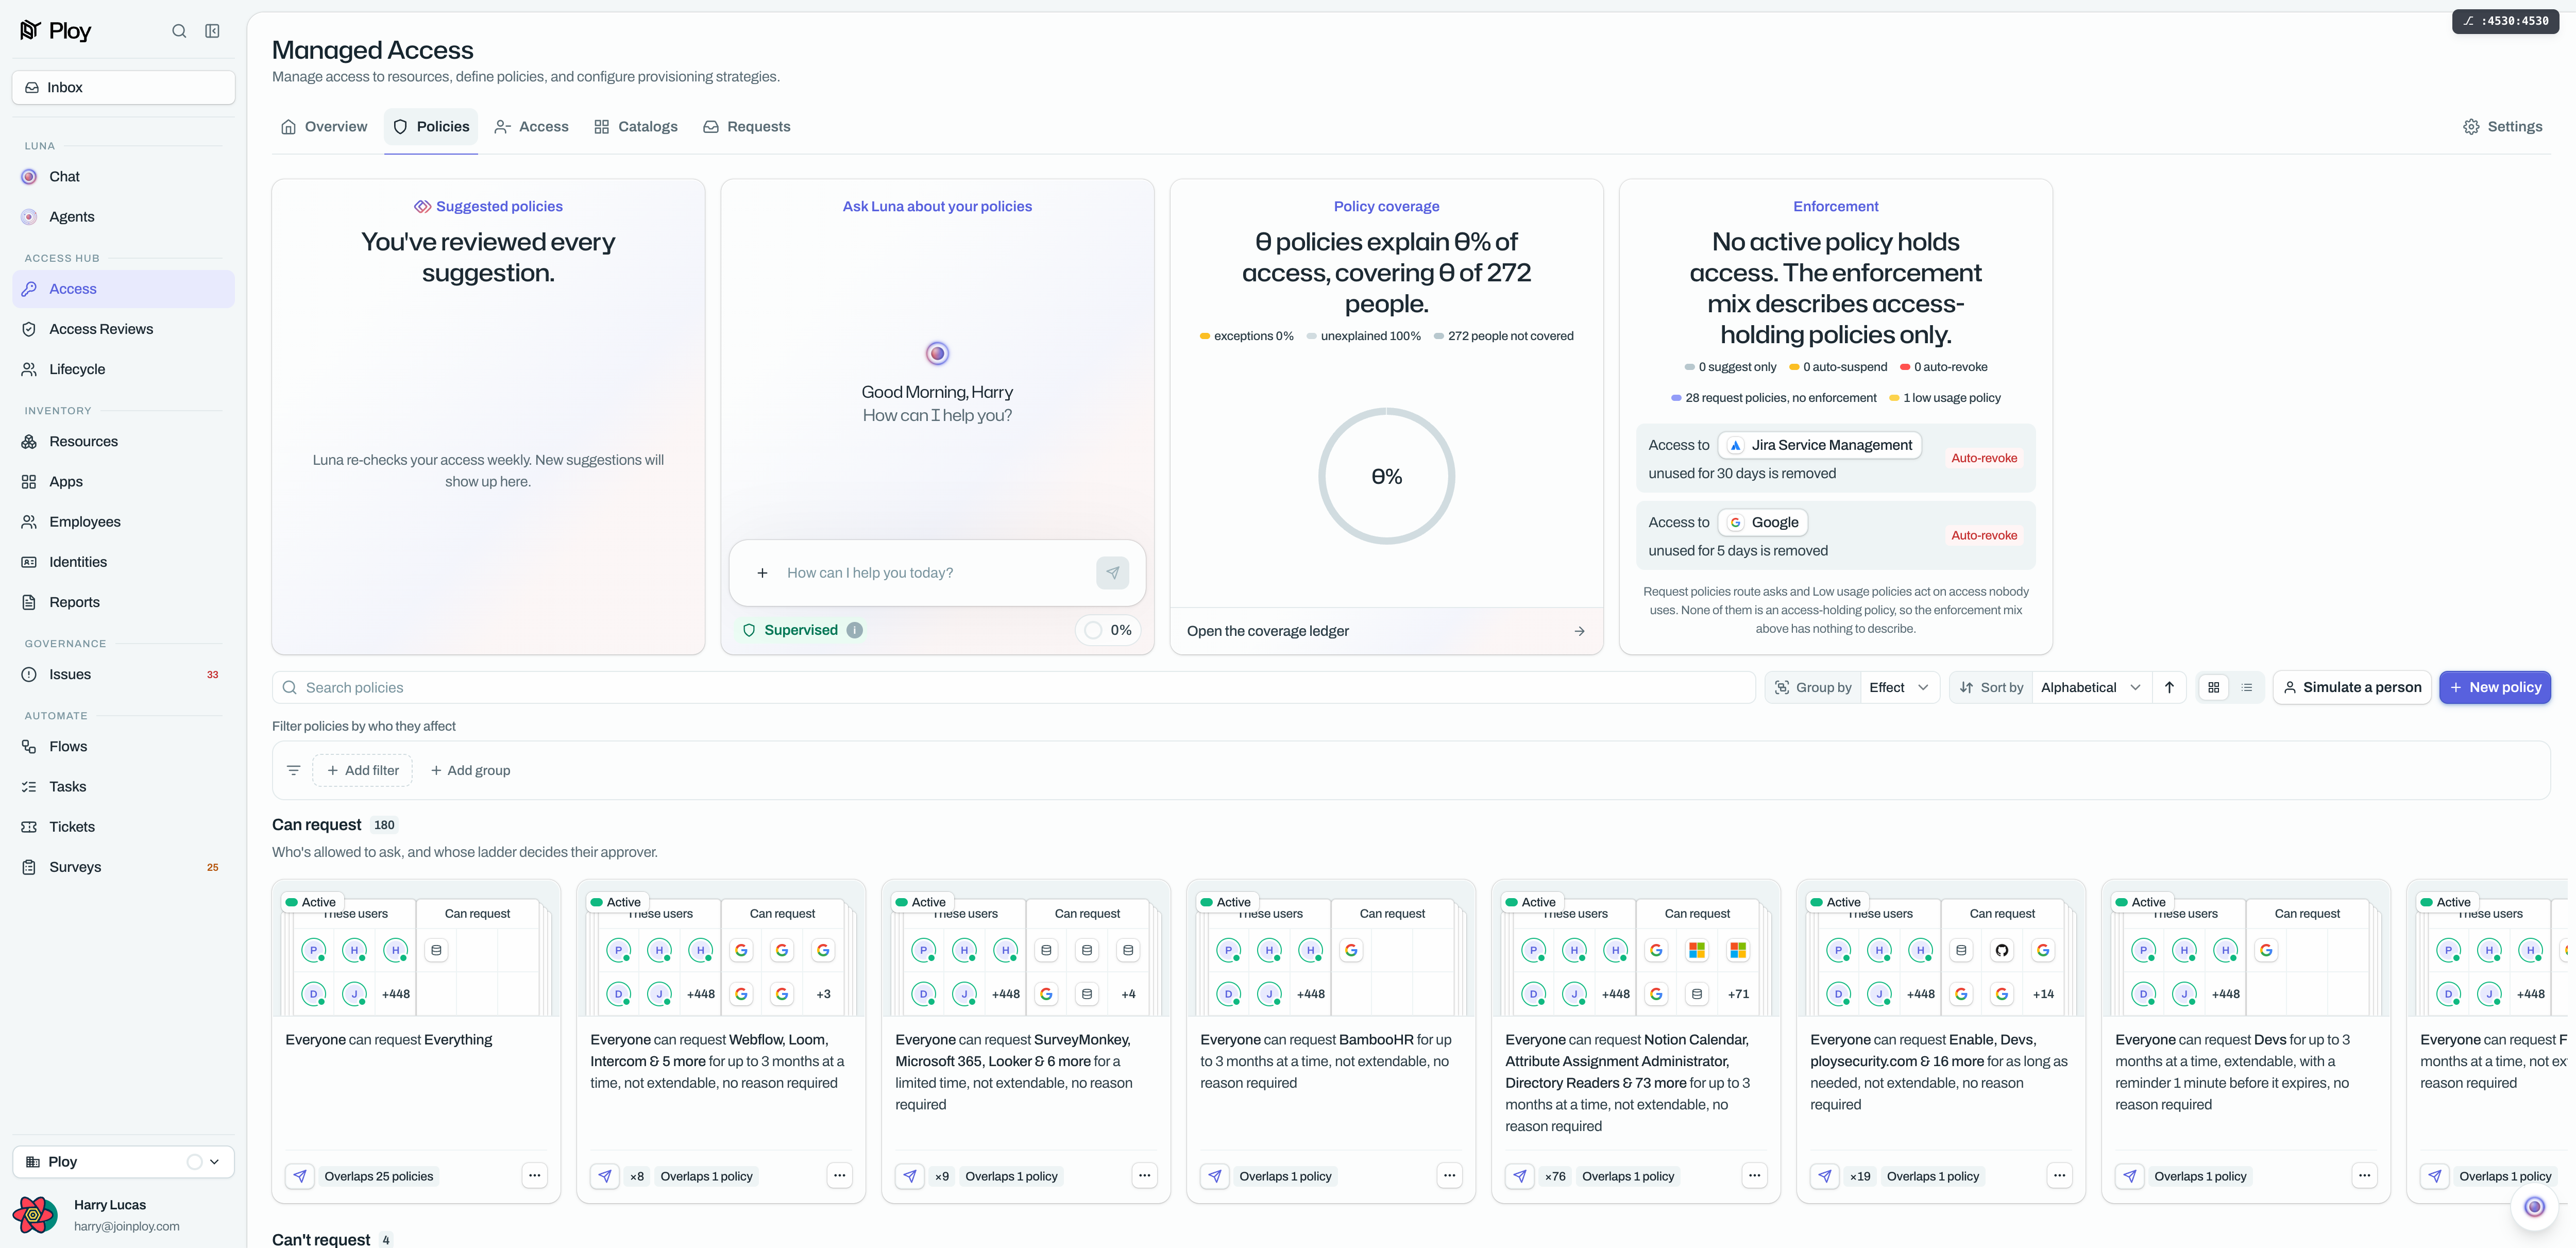Click the x76 badge on Notion Calendar card
Screen dimensions: 2576x1248
tap(1555, 1176)
